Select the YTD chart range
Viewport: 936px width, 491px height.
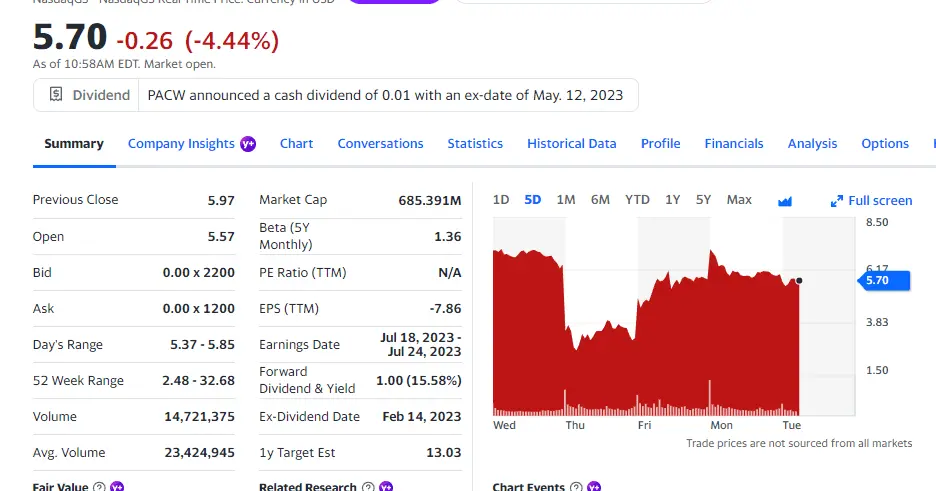(x=637, y=200)
